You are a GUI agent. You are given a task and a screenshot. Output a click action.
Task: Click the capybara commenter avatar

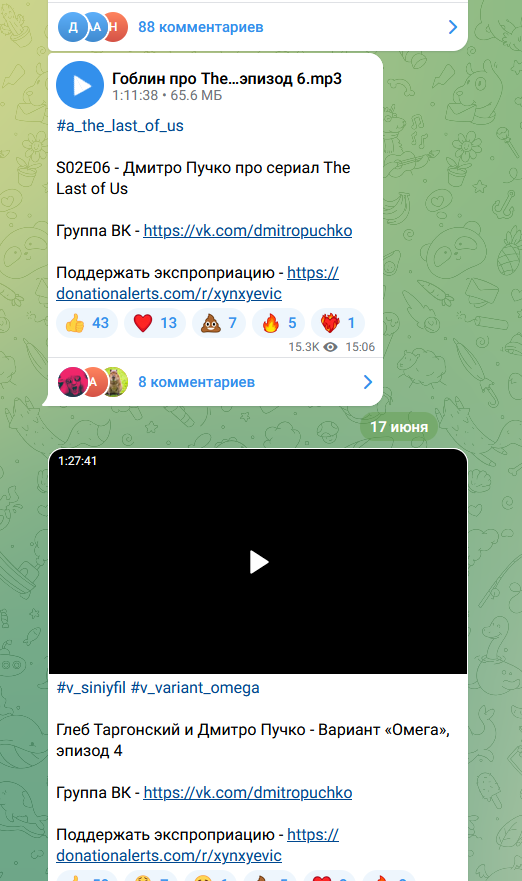pyautogui.click(x=115, y=382)
